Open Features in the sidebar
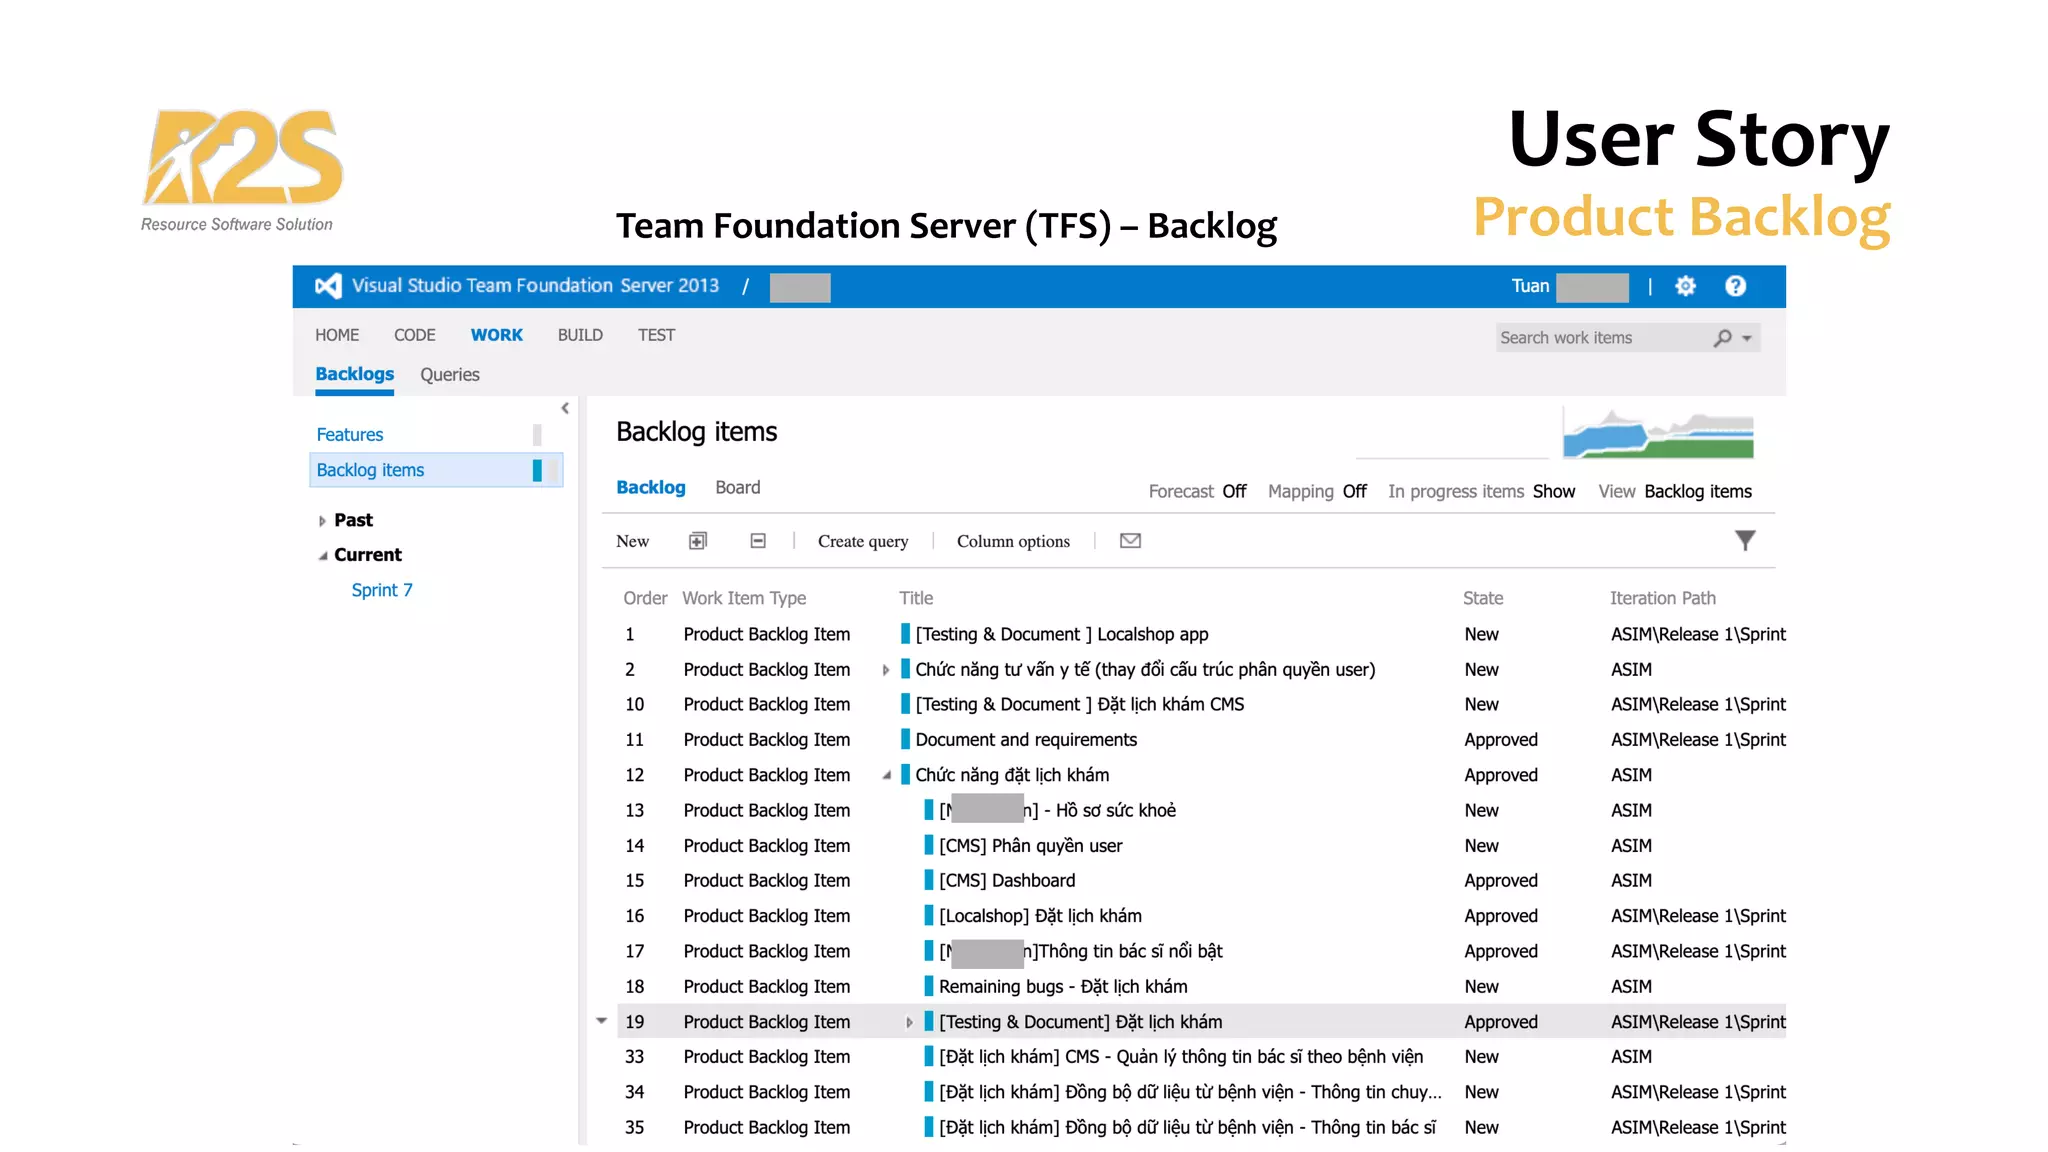The width and height of the screenshot is (2048, 1152). click(350, 435)
